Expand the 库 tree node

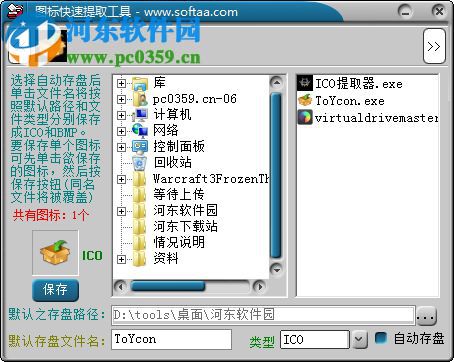click(x=121, y=83)
